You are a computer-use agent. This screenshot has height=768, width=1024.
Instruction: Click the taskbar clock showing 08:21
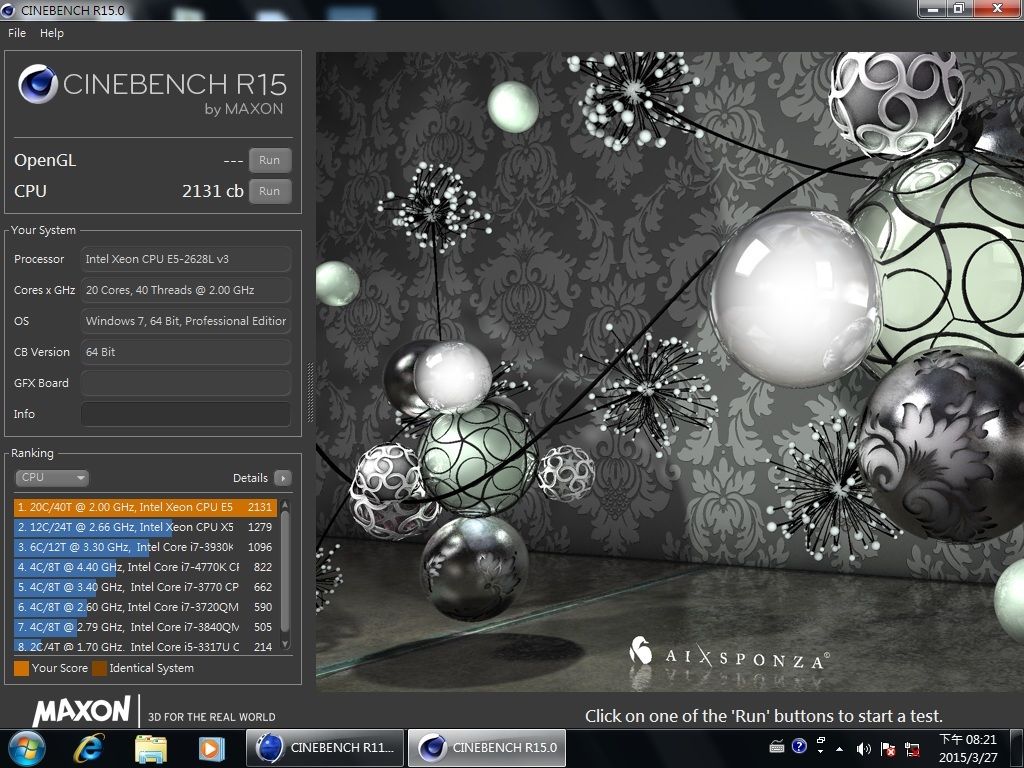[968, 748]
